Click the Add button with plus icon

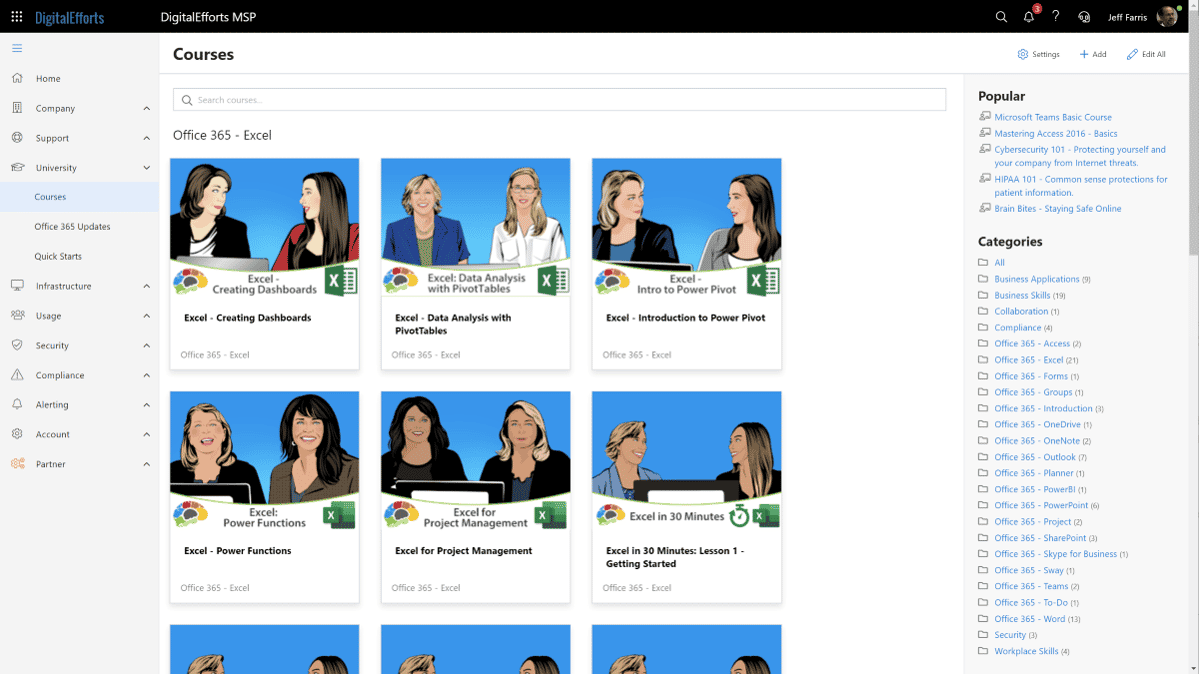point(1092,54)
